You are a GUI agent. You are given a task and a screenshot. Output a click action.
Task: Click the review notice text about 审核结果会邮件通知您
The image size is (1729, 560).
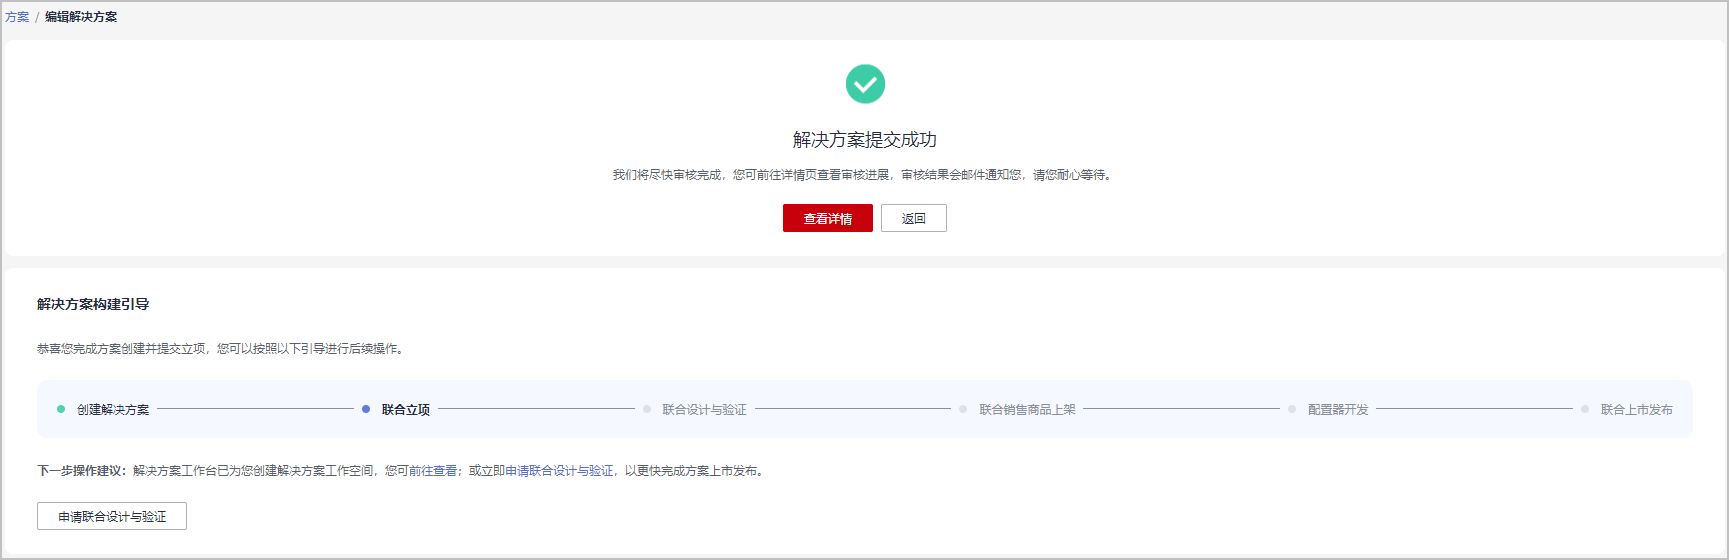pyautogui.click(x=863, y=175)
